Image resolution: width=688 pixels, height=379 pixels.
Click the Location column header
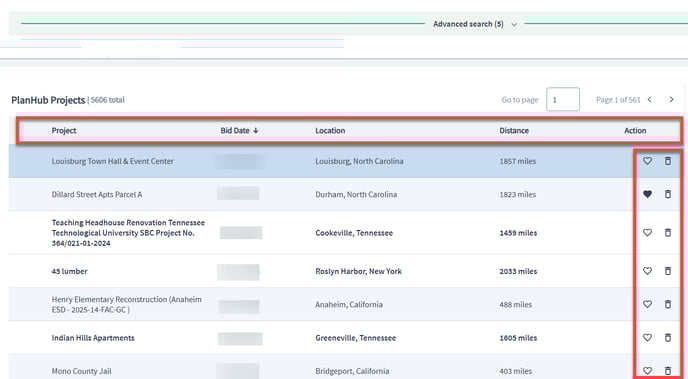pos(330,131)
